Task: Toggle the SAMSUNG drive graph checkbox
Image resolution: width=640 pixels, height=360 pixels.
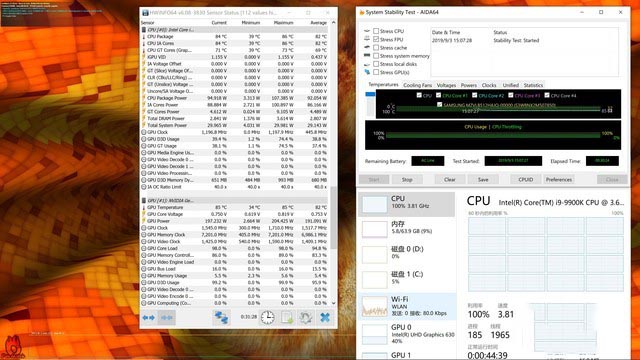Action: coord(440,104)
